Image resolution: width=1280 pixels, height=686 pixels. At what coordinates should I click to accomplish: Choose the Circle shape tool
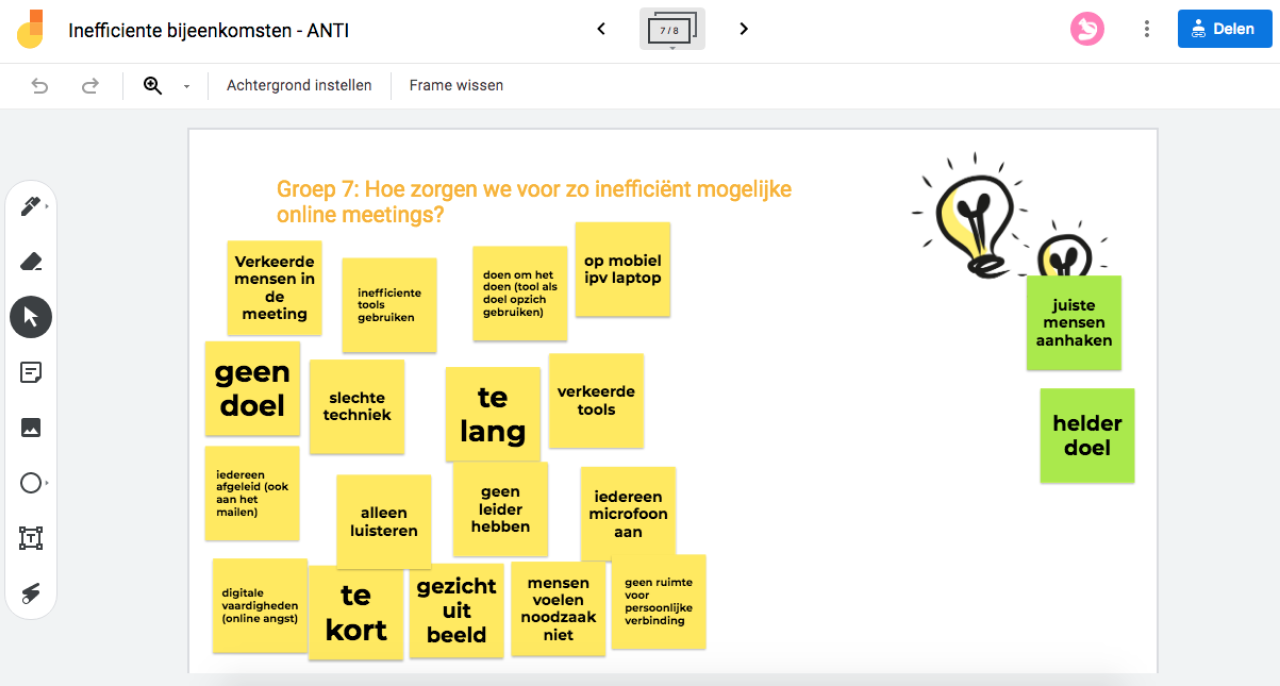click(x=31, y=483)
